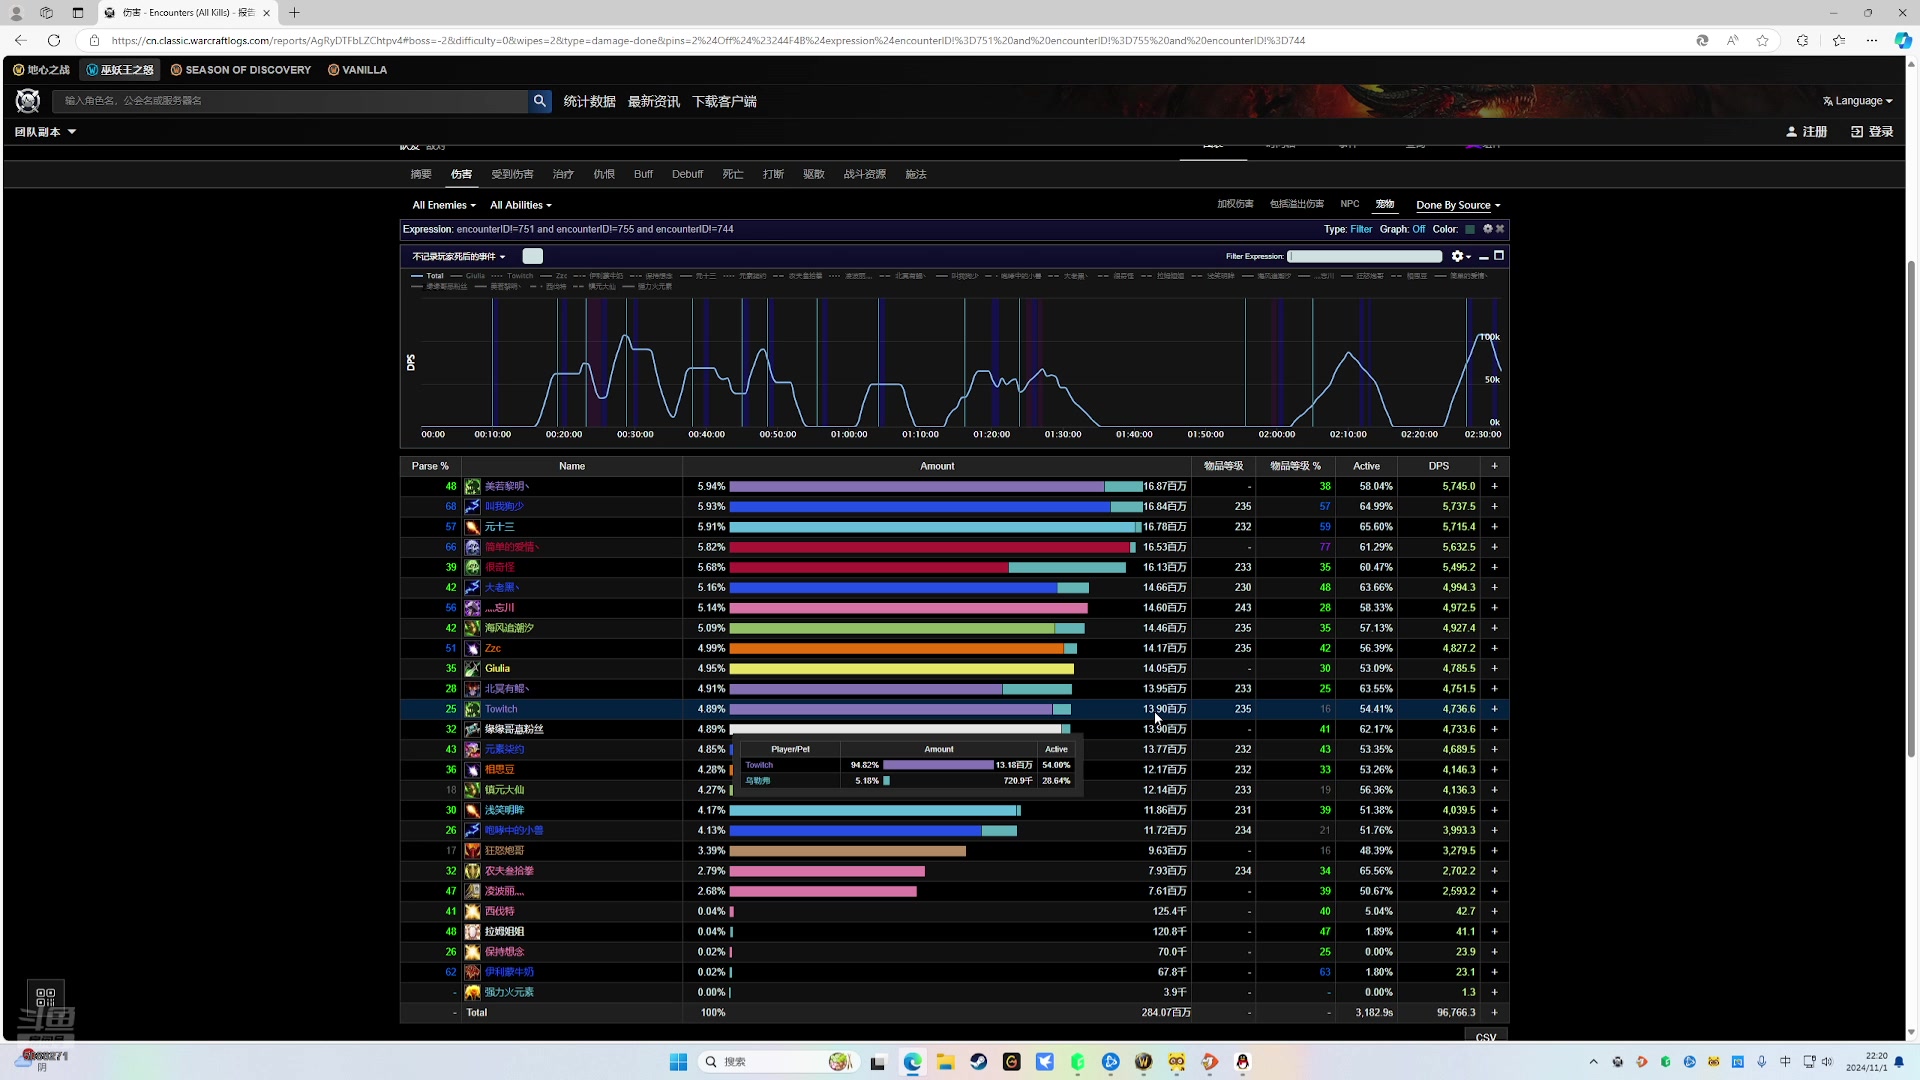Click the purple damage bar for Towitch
Image resolution: width=1920 pixels, height=1080 pixels.
point(890,709)
